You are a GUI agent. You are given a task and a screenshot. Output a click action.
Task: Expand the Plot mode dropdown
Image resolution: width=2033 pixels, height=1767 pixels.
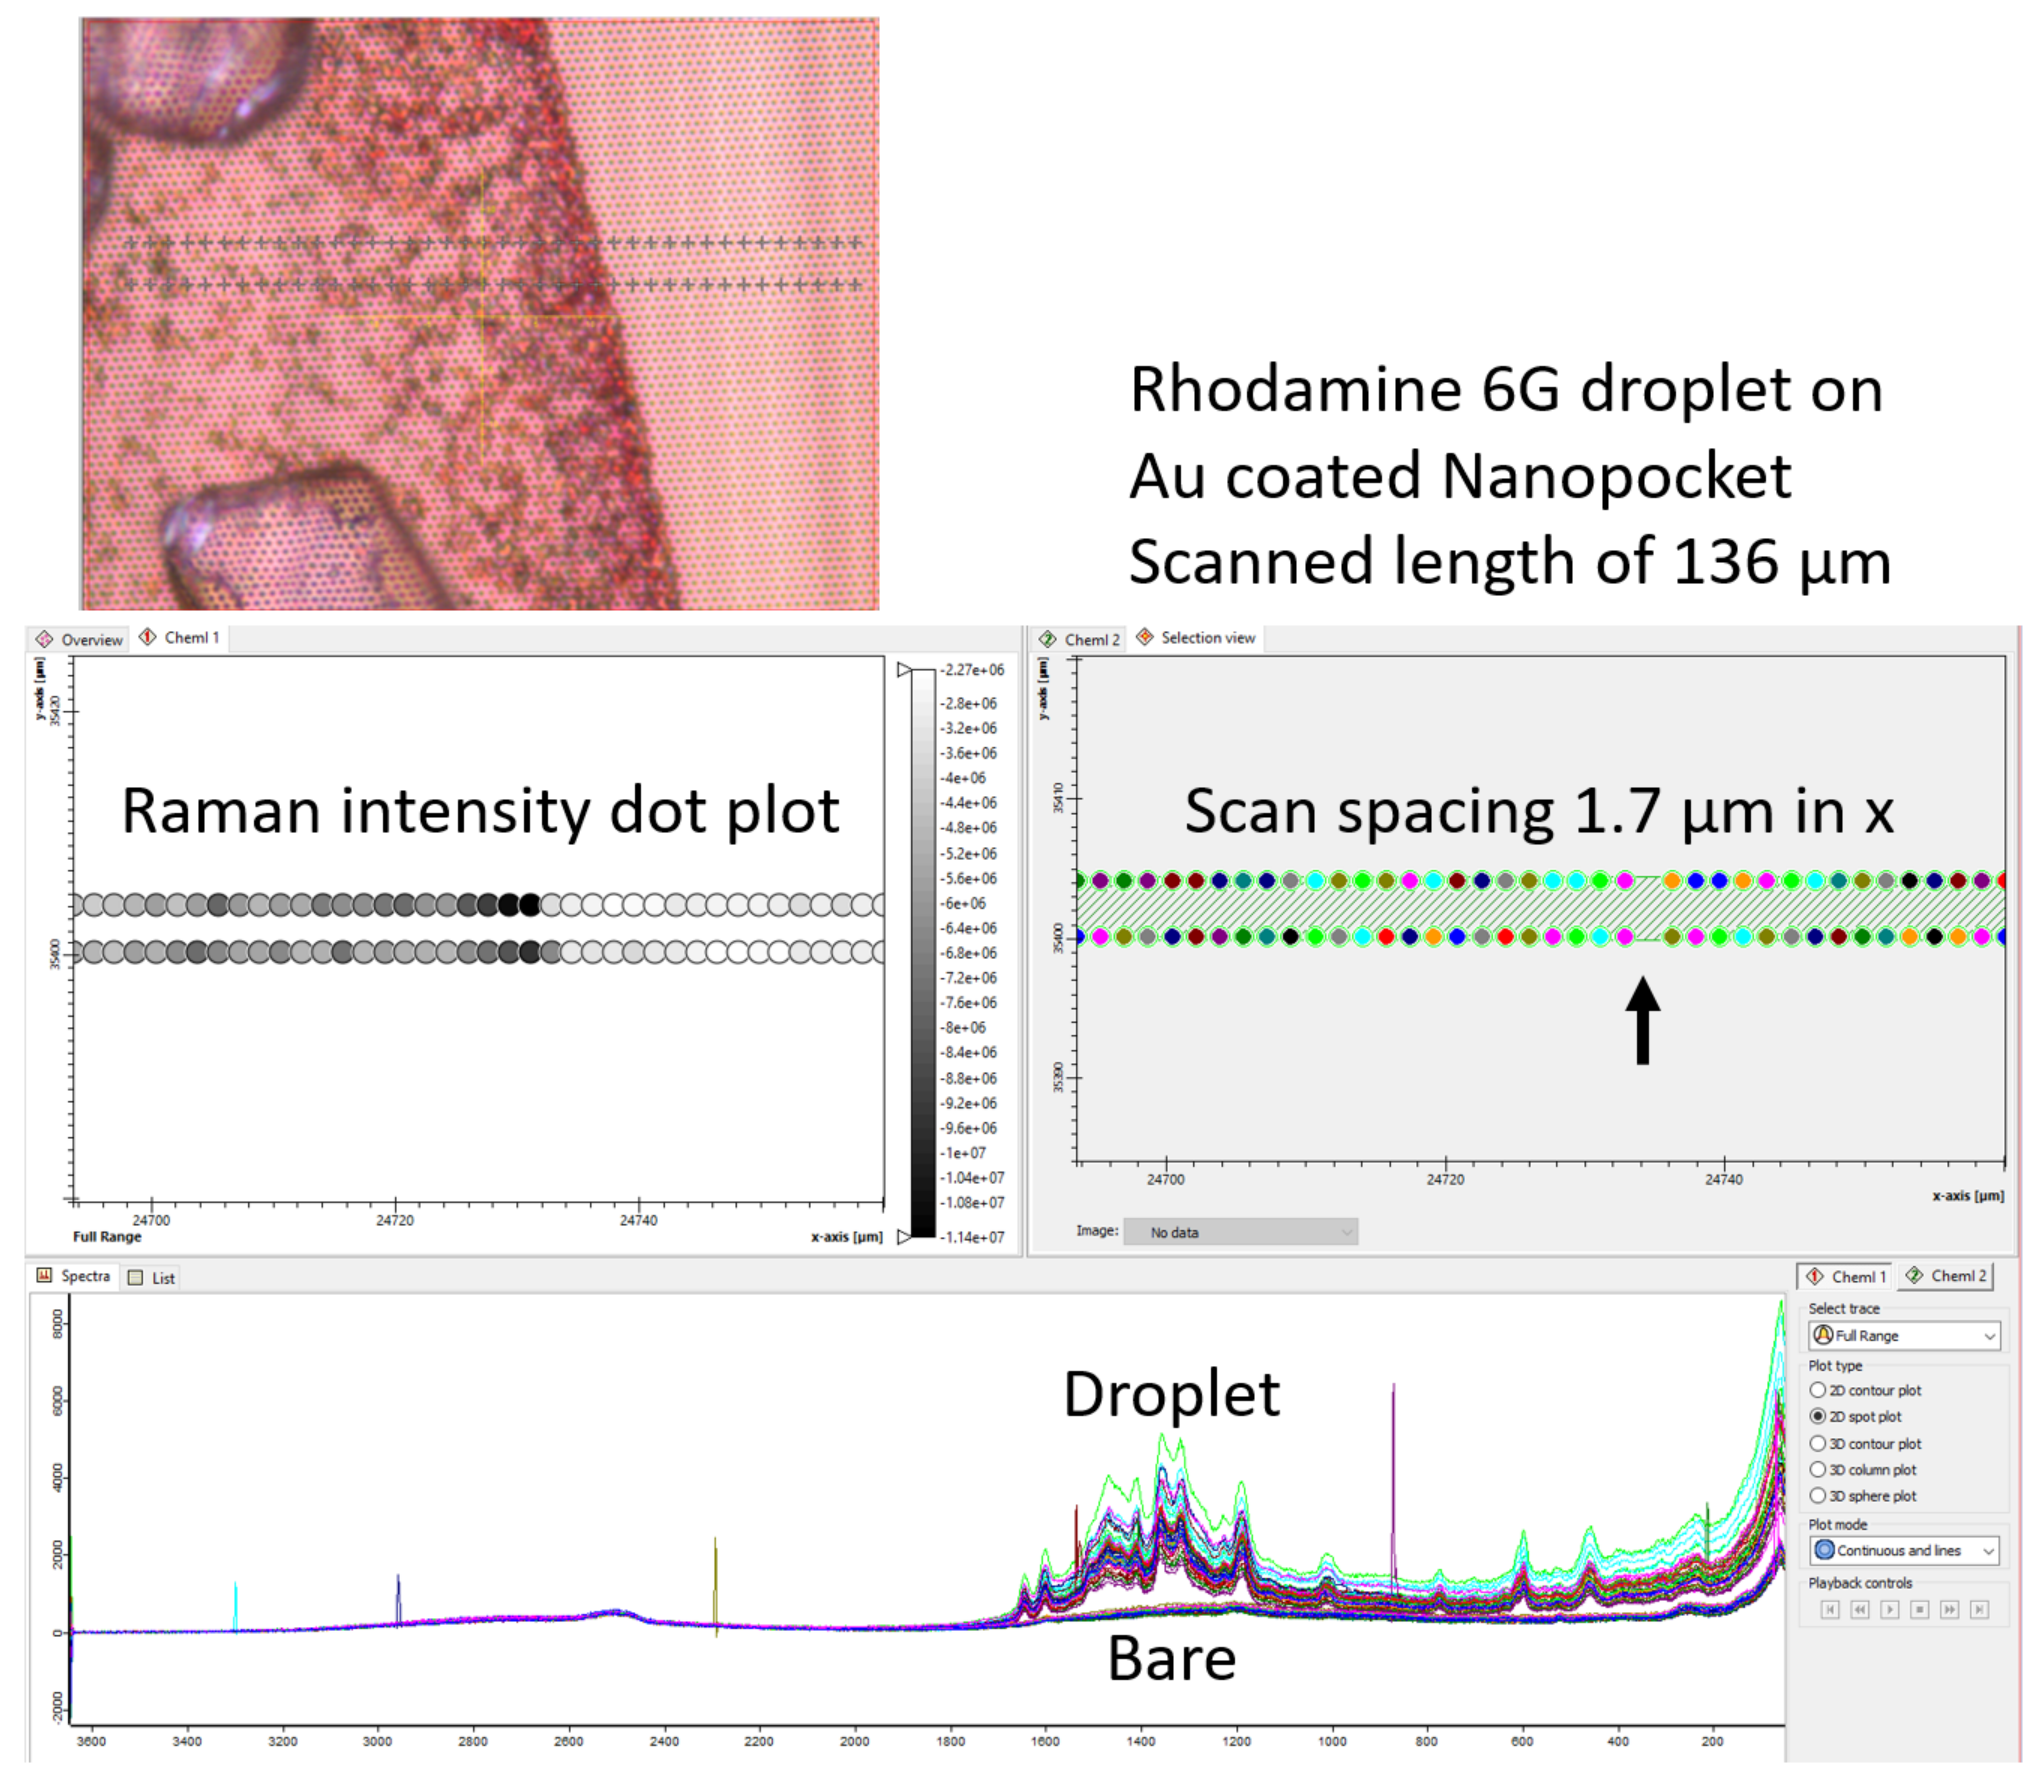point(1904,1550)
